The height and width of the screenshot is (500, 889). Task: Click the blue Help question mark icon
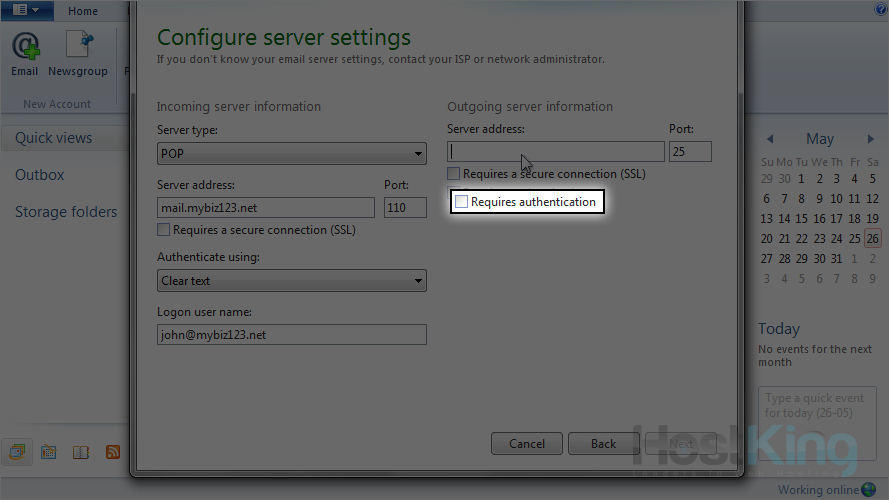pos(881,10)
